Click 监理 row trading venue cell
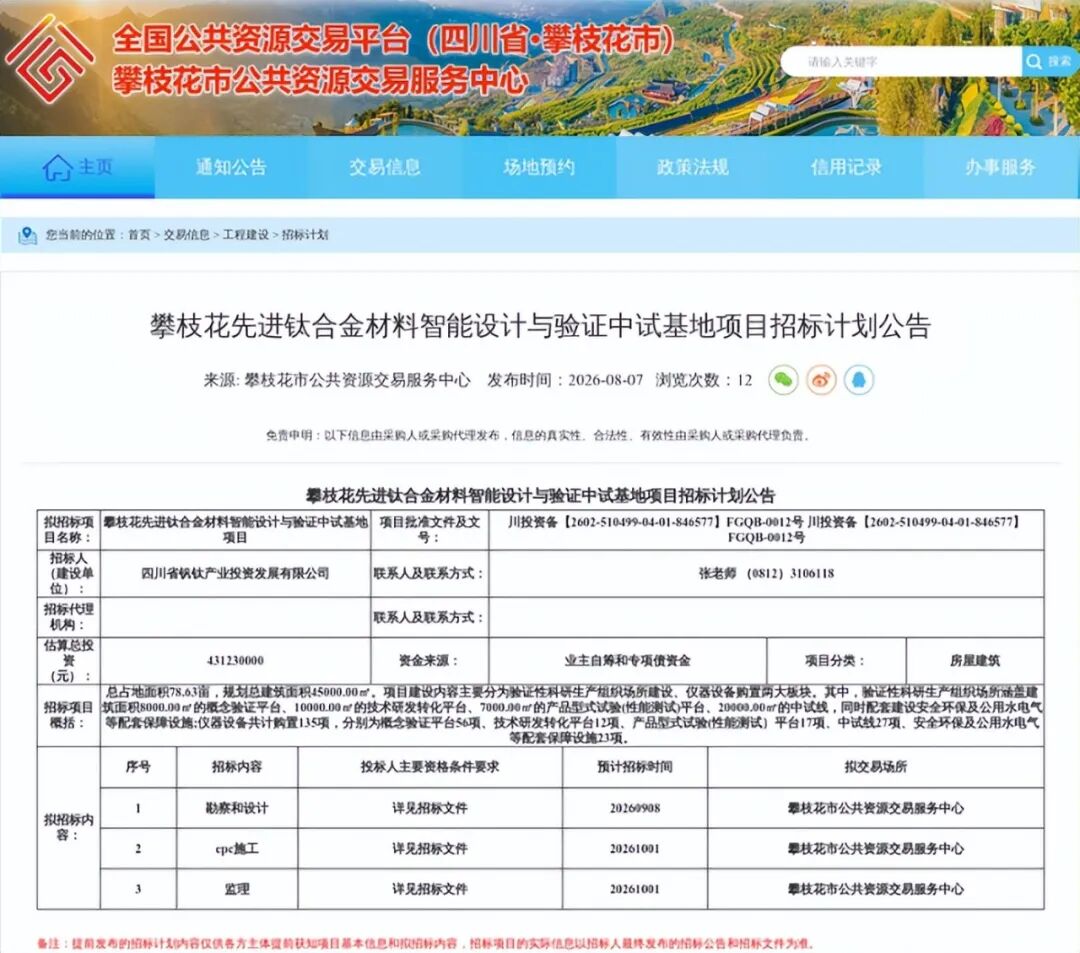This screenshot has width=1080, height=953. [x=875, y=889]
